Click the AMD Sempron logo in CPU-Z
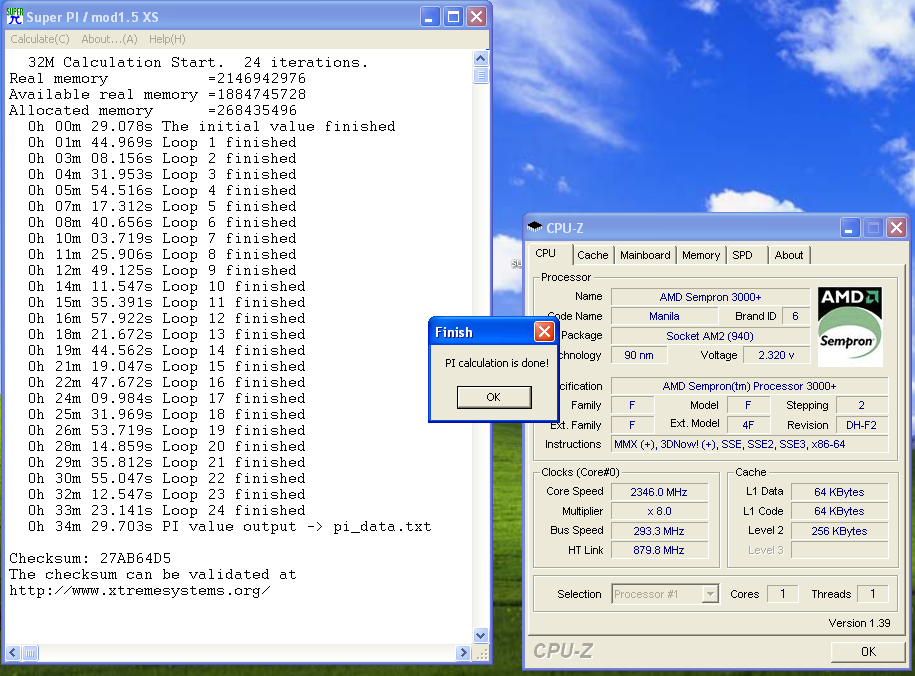Image resolution: width=915 pixels, height=676 pixels. pyautogui.click(x=850, y=326)
